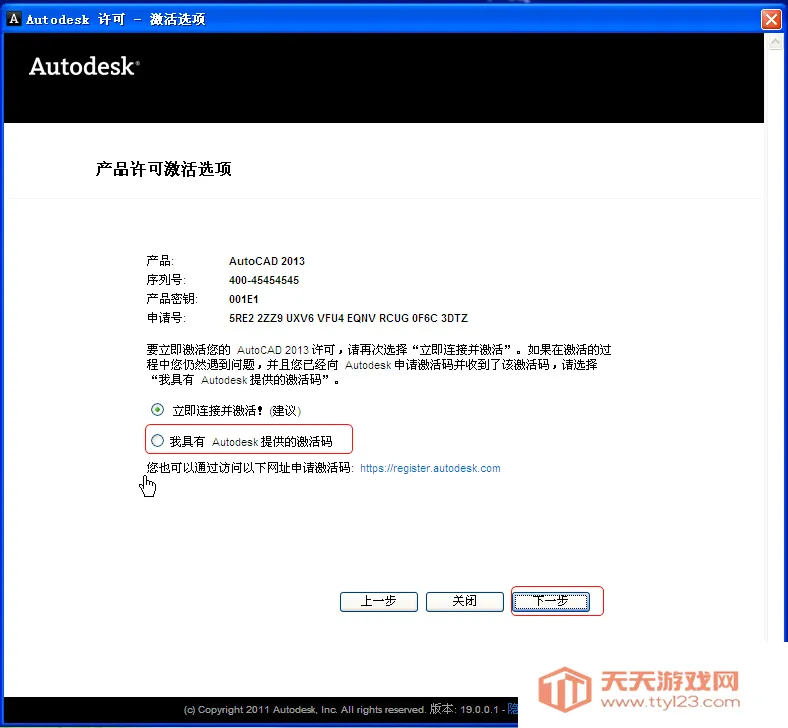
Task: Click the Autodesk A icon in title bar
Action: pos(14,19)
